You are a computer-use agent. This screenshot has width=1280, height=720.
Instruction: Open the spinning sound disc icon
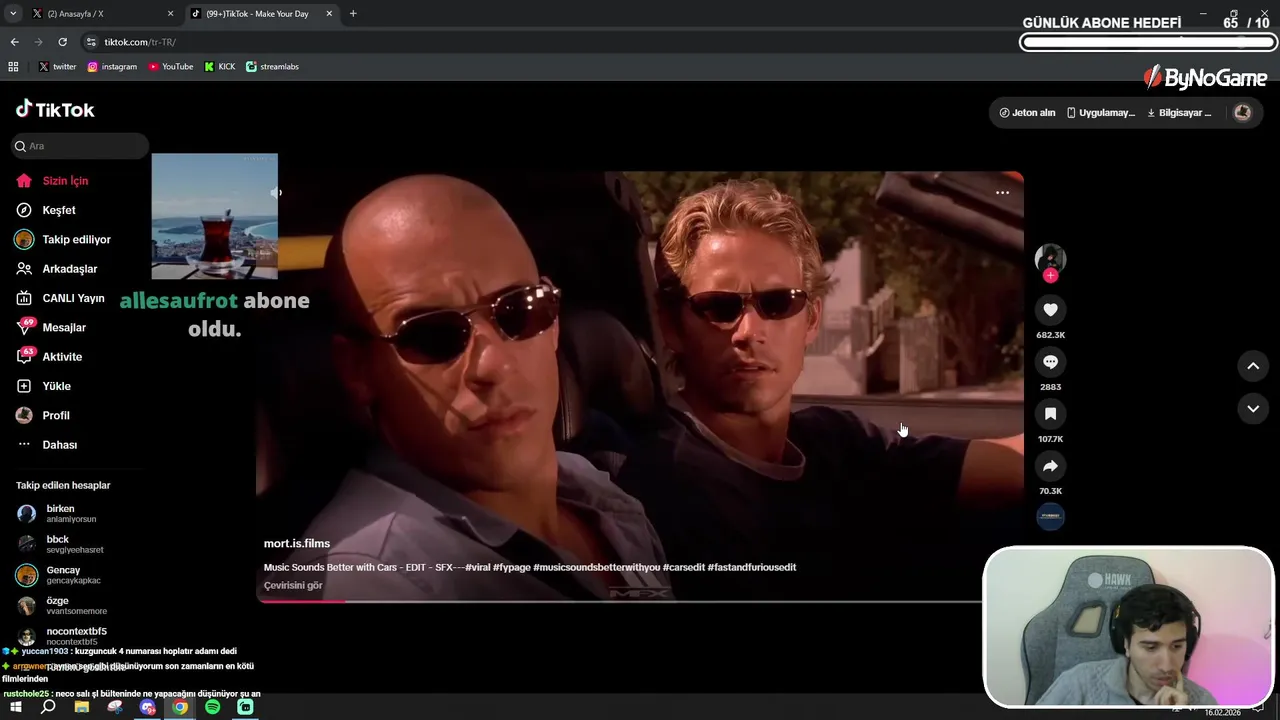[1050, 517]
